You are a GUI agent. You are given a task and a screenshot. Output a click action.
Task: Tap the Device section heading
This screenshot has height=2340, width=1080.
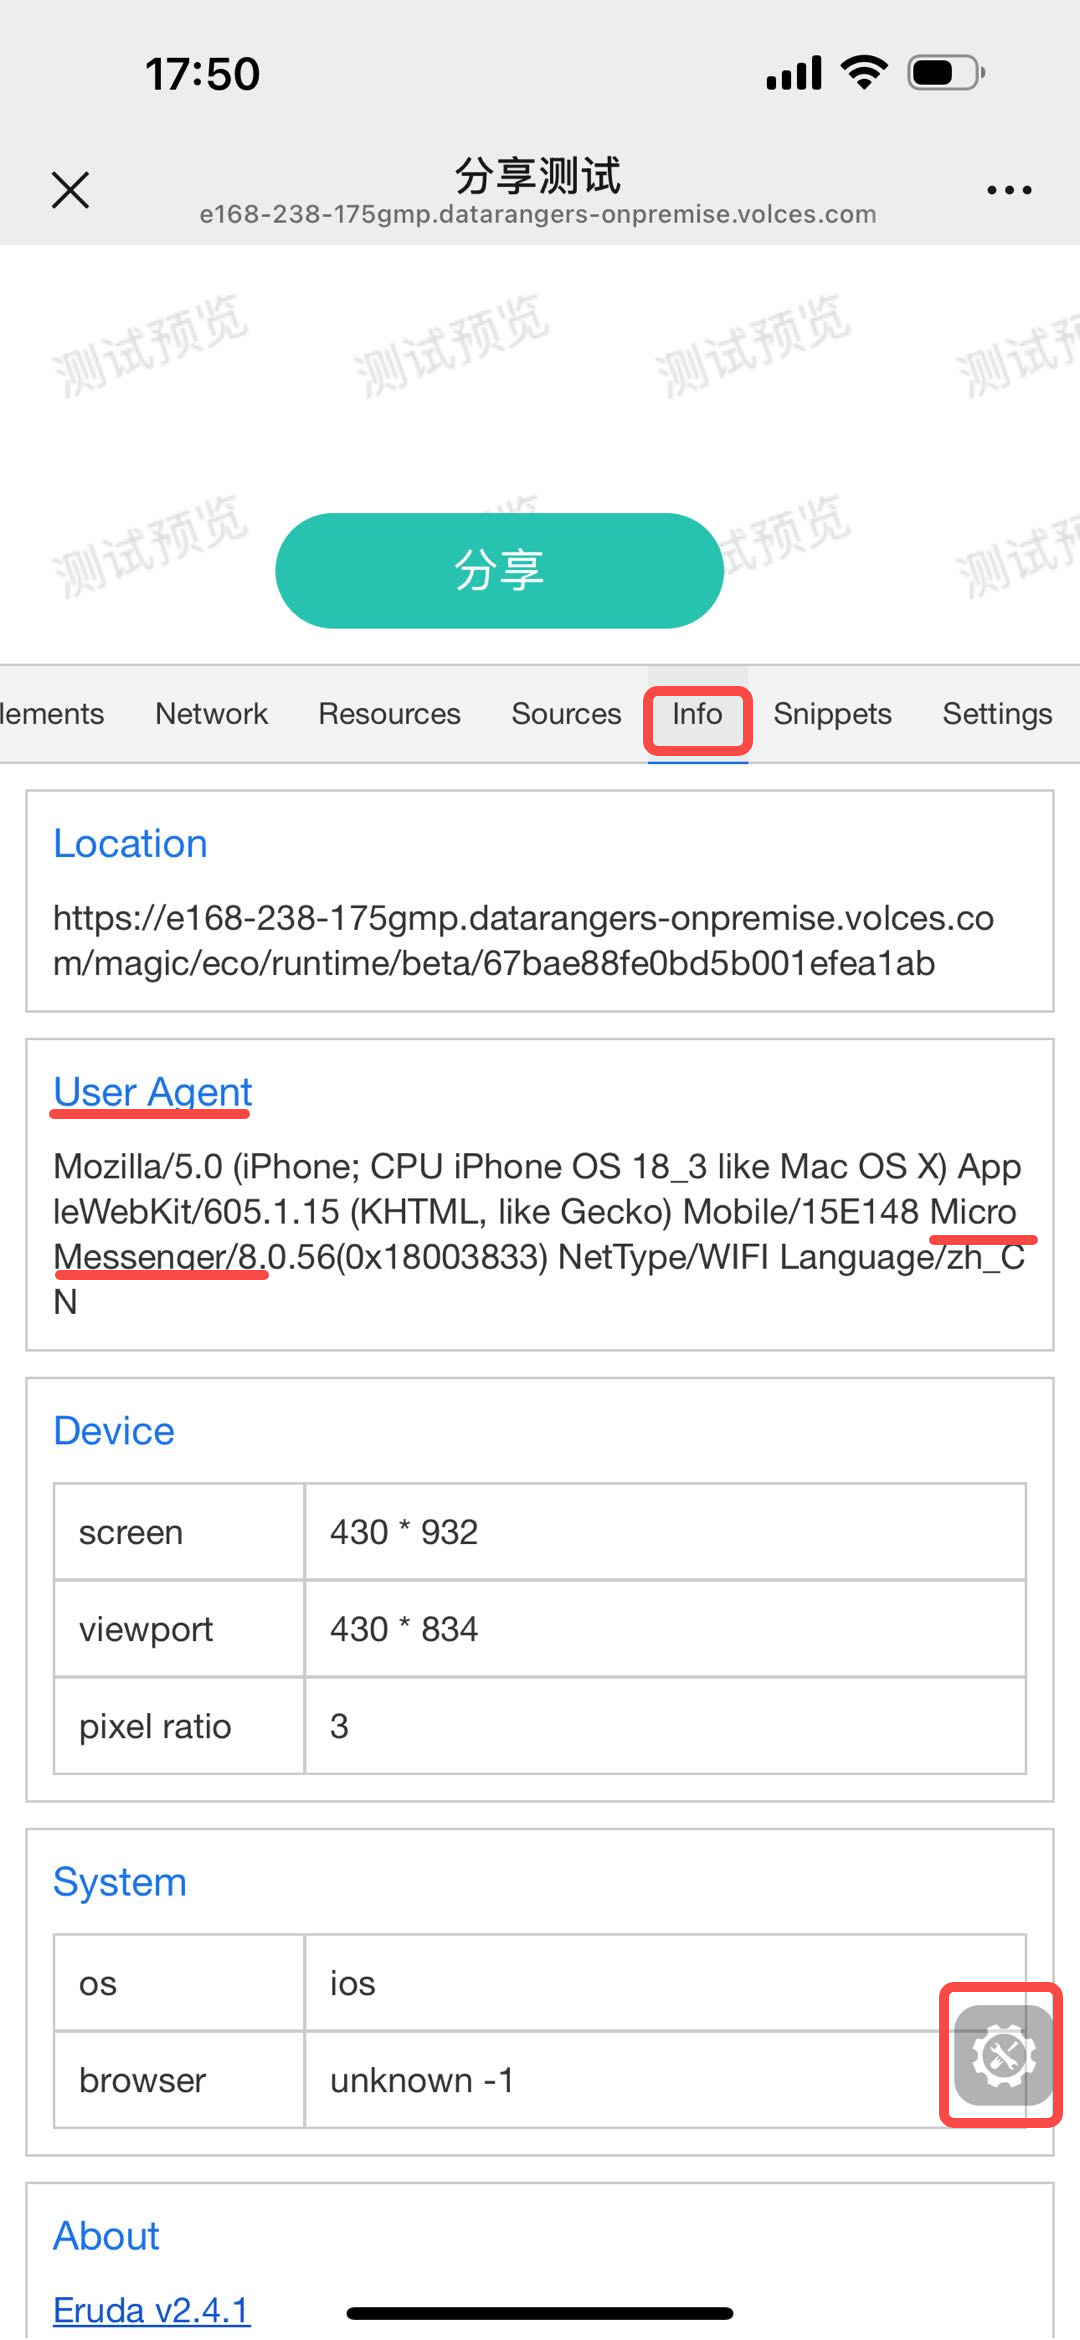click(114, 1431)
